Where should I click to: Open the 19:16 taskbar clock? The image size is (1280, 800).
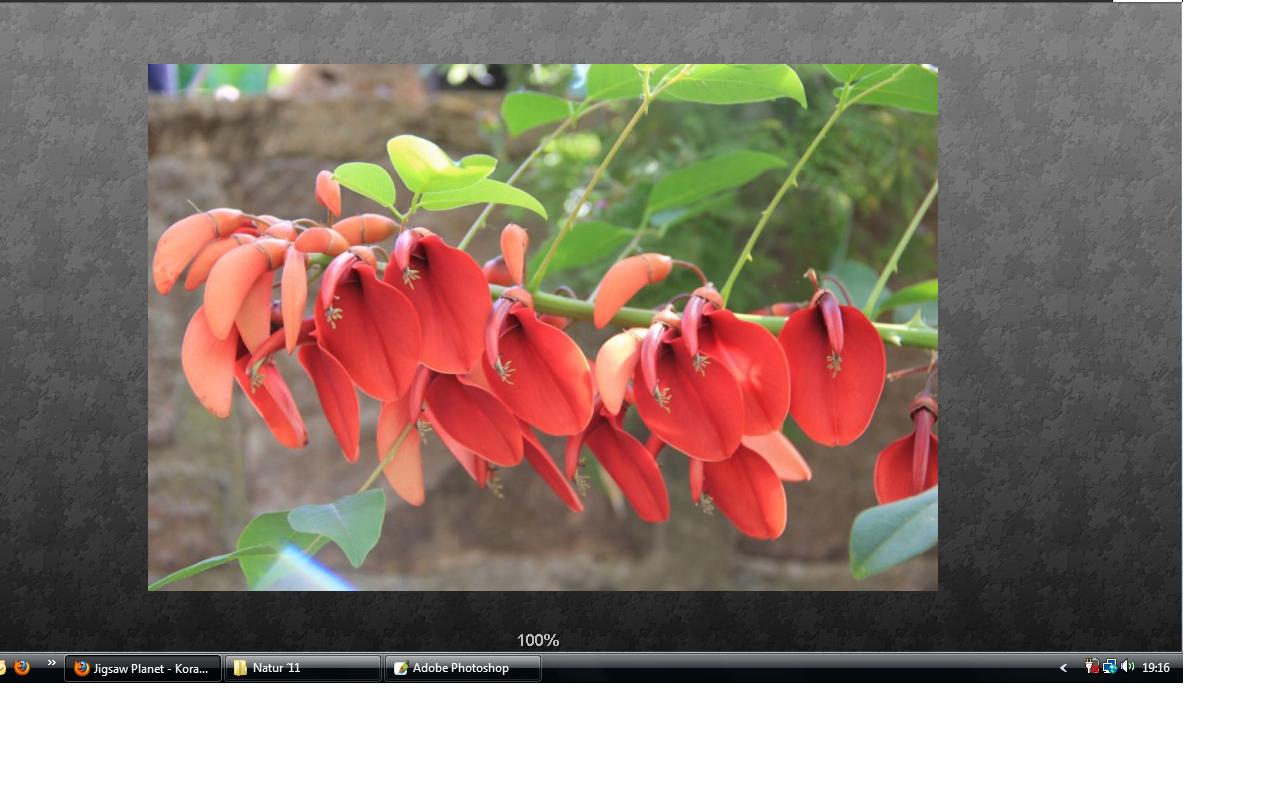click(x=1156, y=668)
